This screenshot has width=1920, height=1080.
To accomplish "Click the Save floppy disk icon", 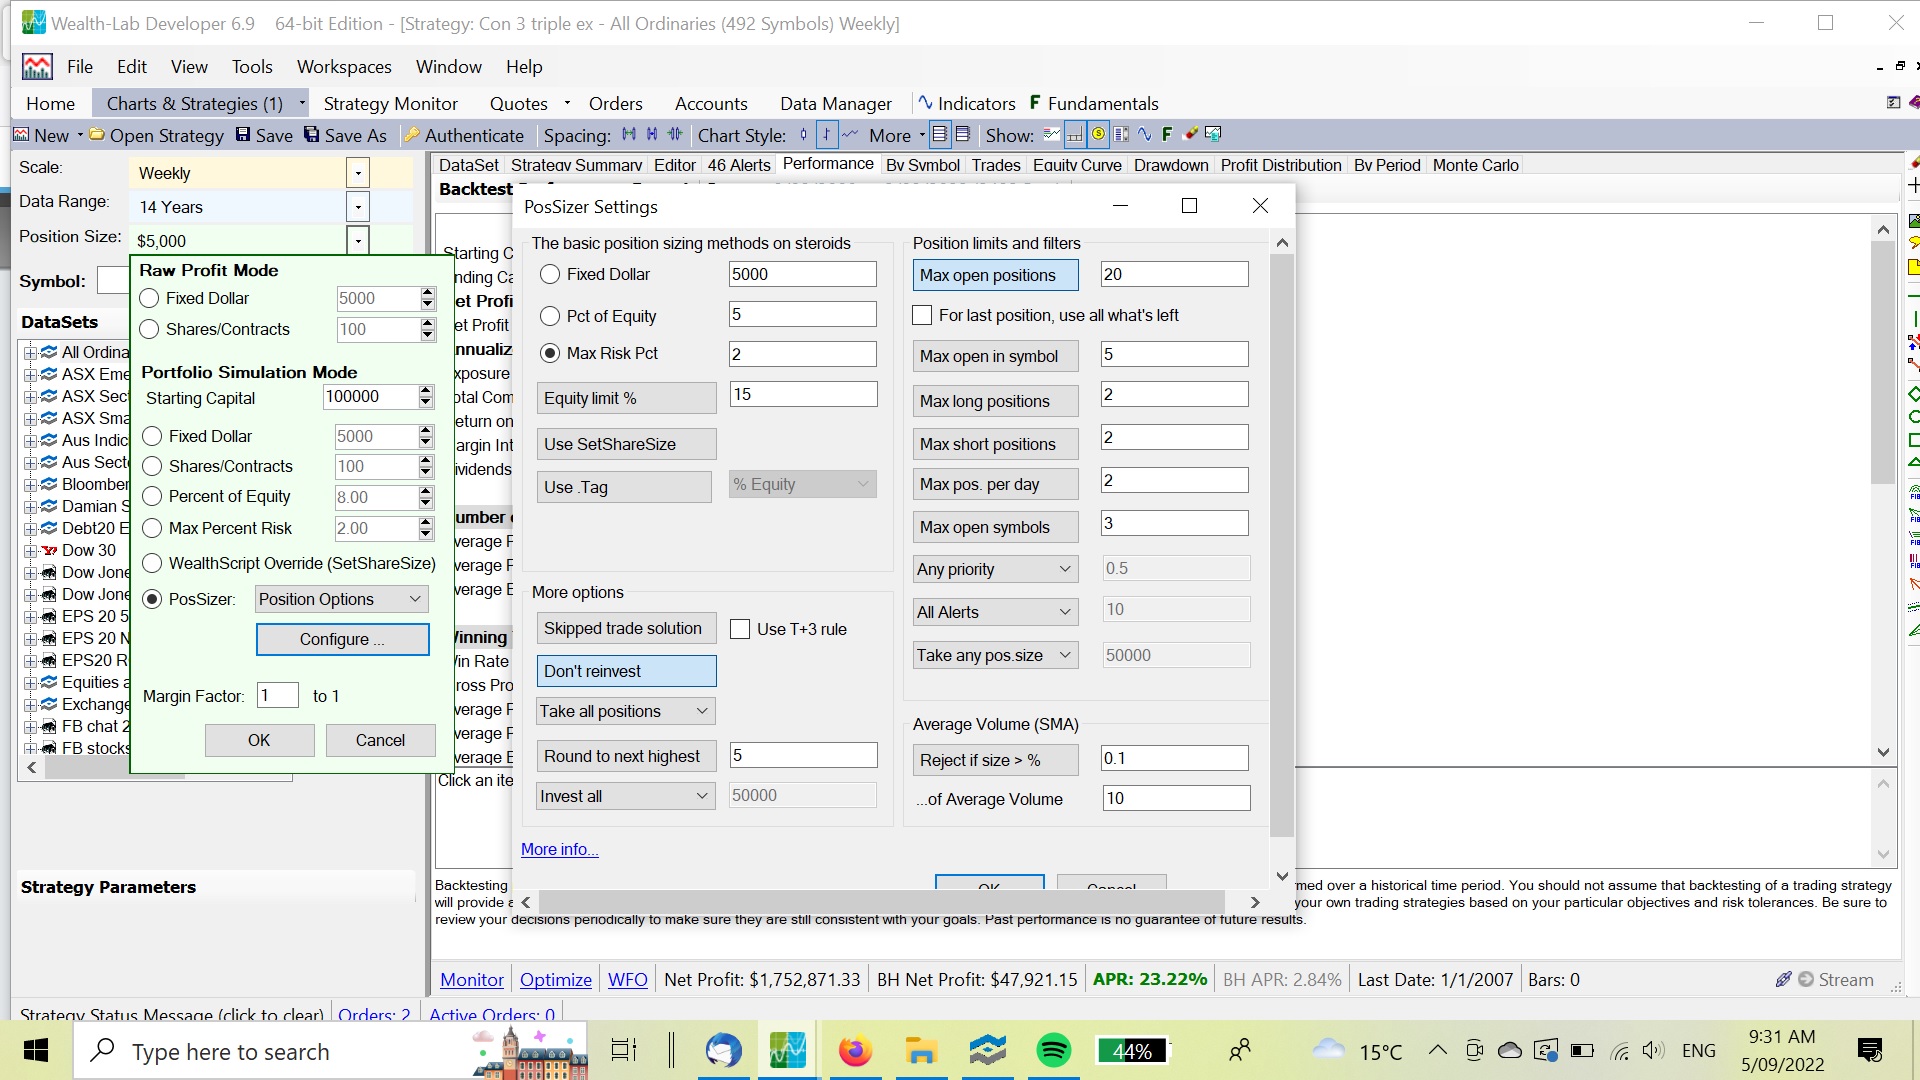I will 243,135.
